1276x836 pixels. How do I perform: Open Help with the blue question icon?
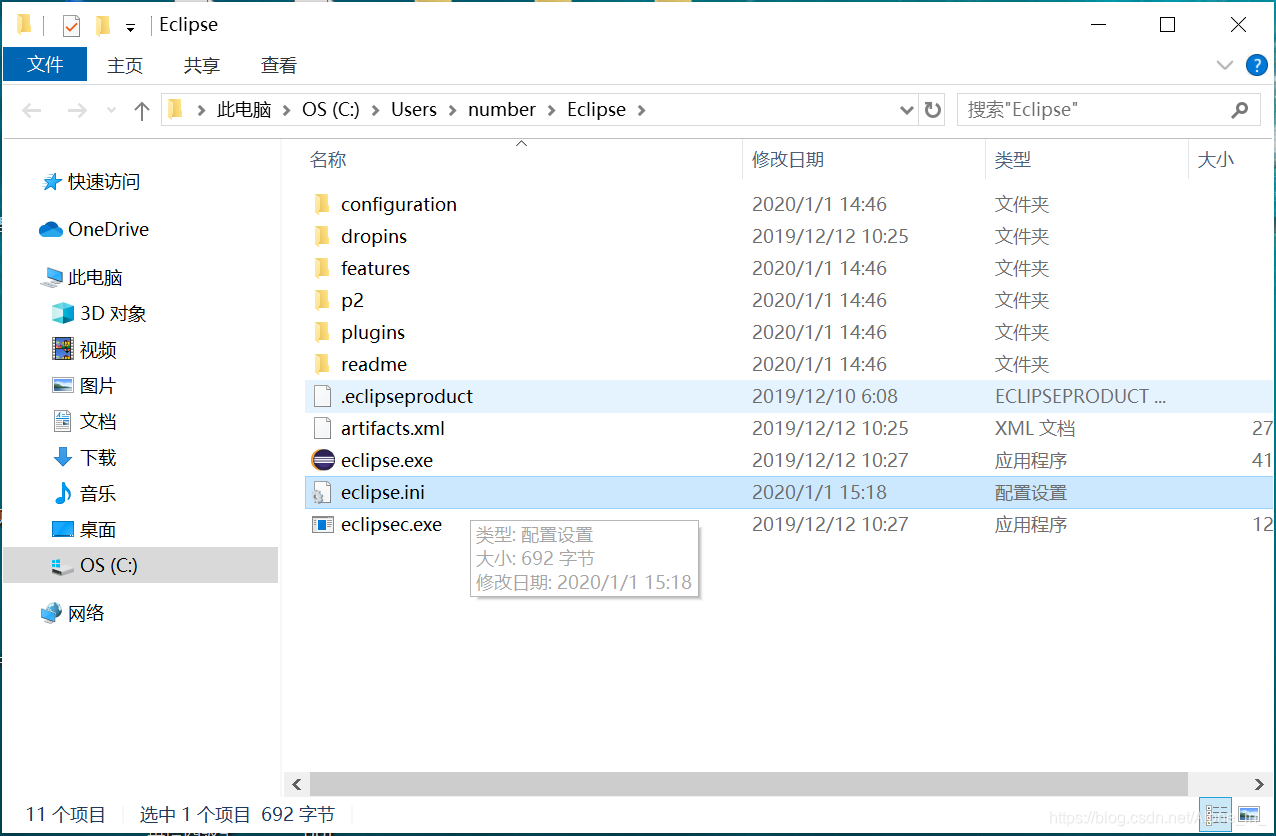click(1257, 65)
